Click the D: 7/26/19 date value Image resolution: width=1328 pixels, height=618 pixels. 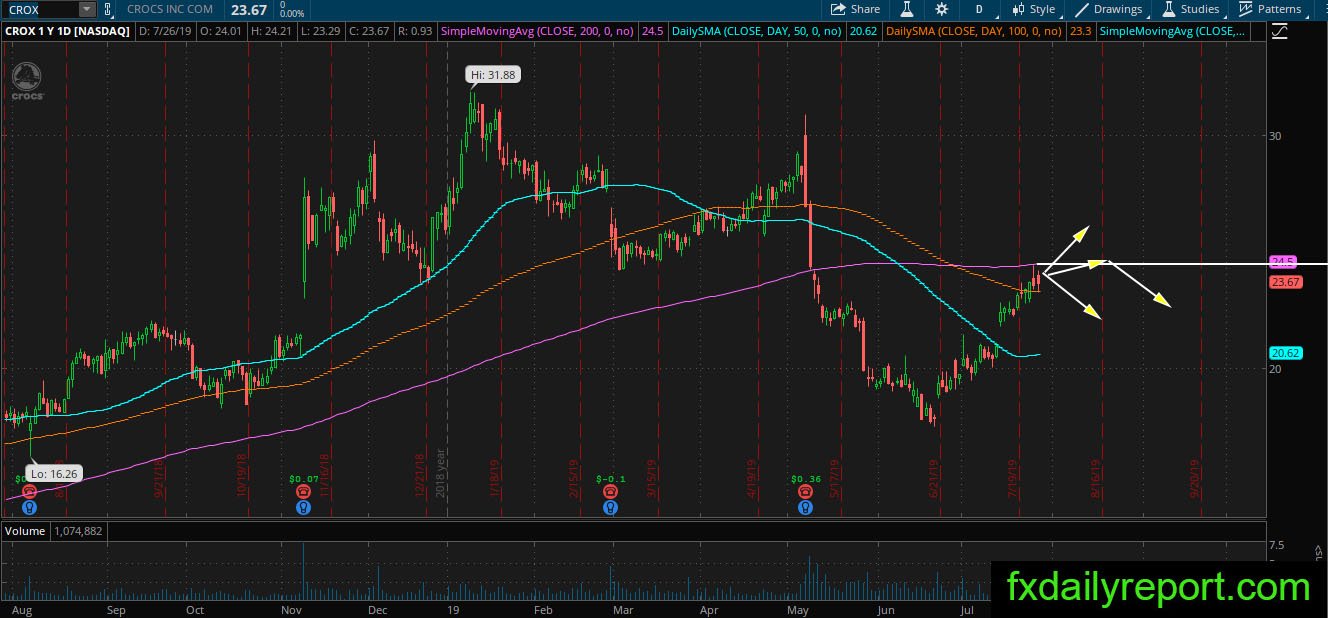tap(166, 32)
